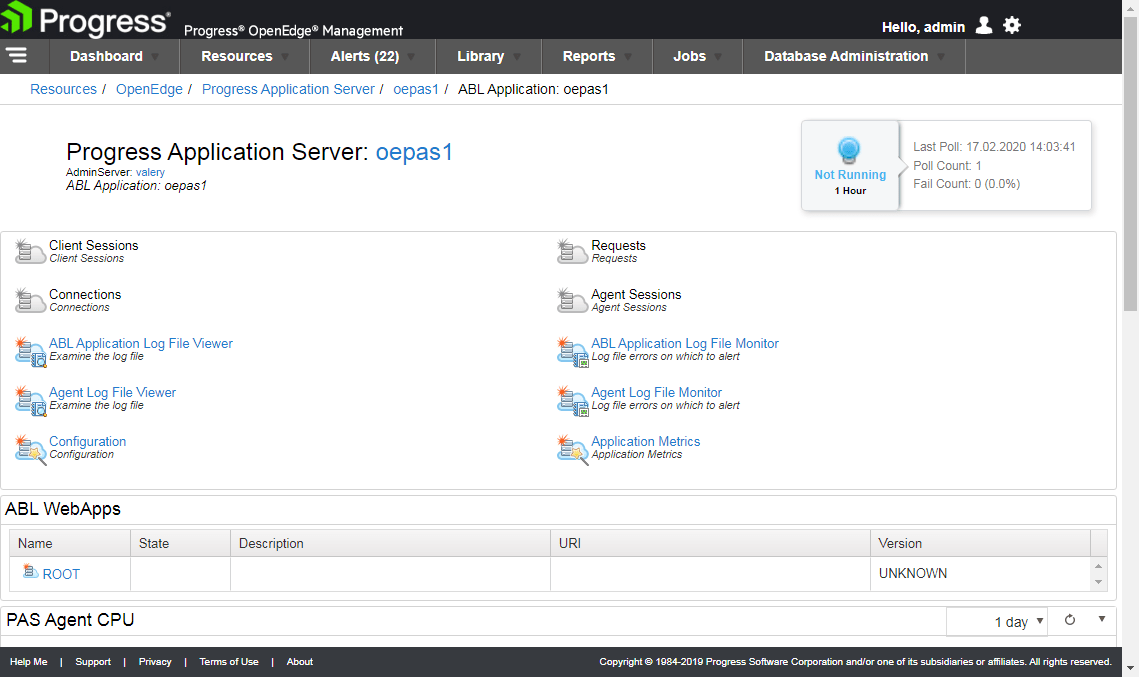Click the Not Running status bulb icon
The image size is (1139, 677).
(x=848, y=150)
